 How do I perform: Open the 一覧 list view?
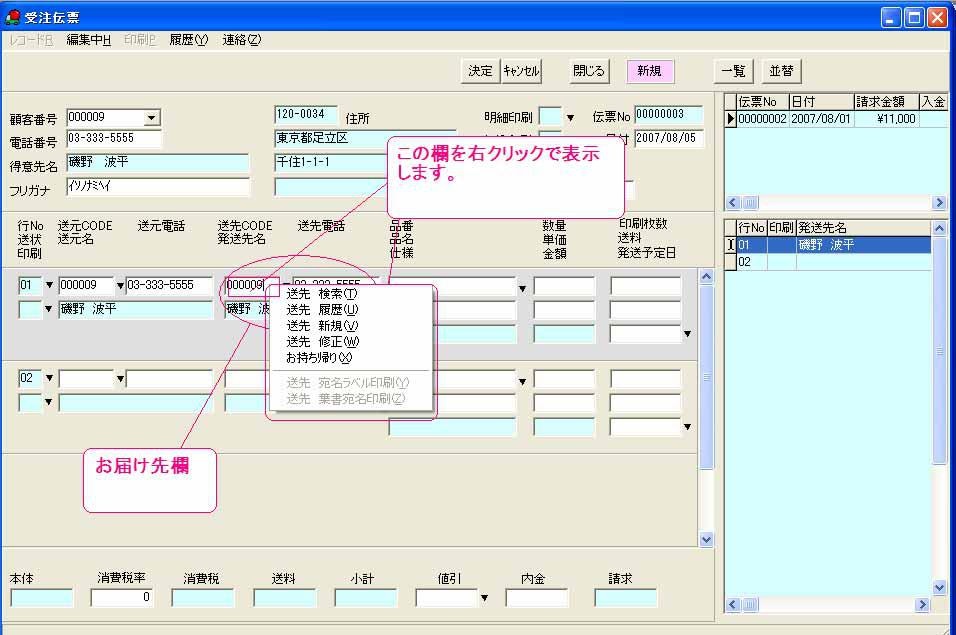click(733, 71)
